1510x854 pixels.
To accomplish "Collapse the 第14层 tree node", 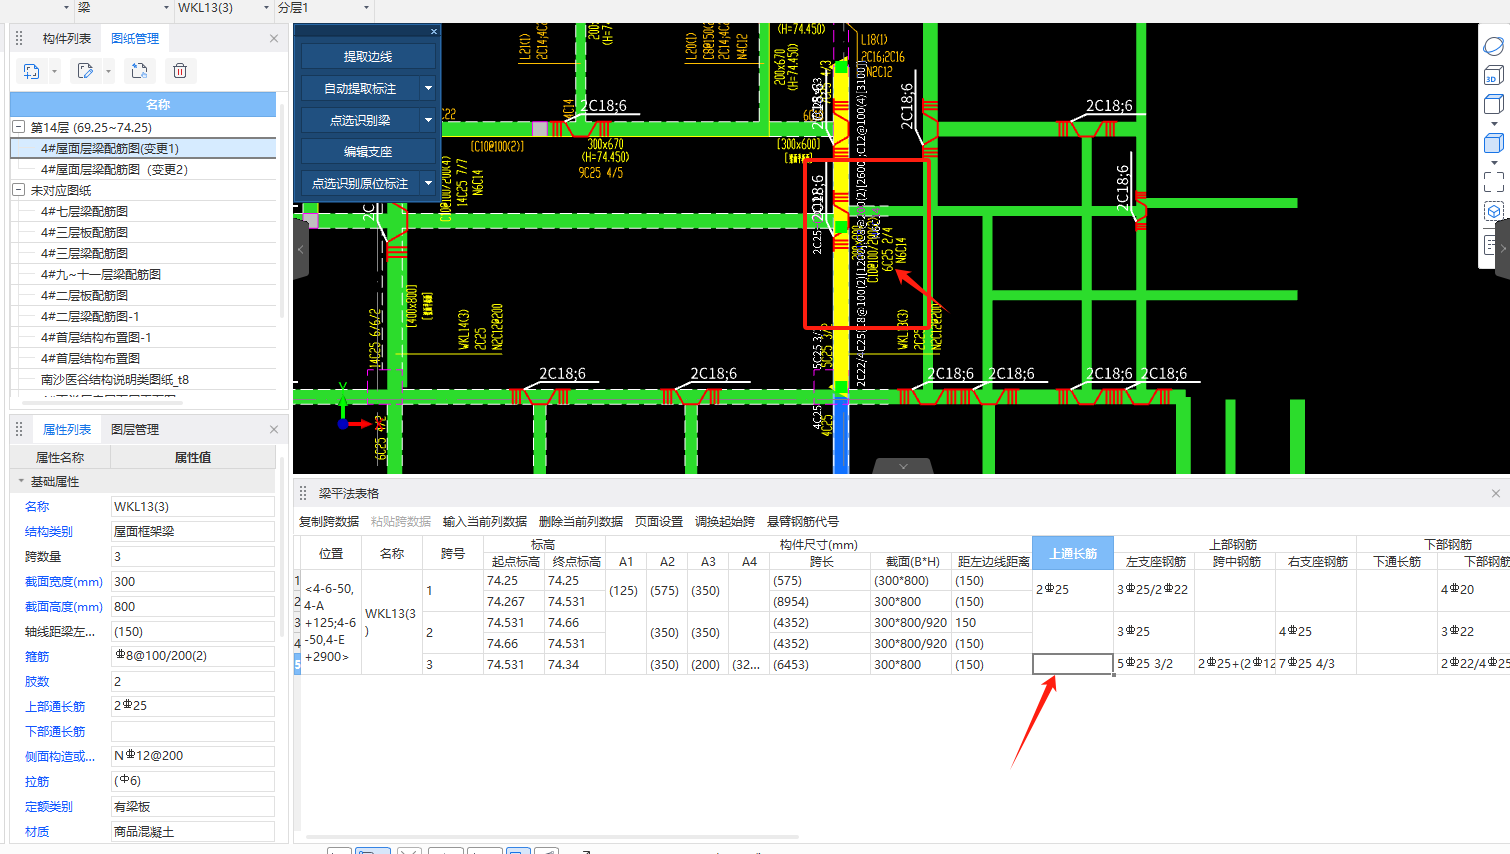I will coord(18,127).
